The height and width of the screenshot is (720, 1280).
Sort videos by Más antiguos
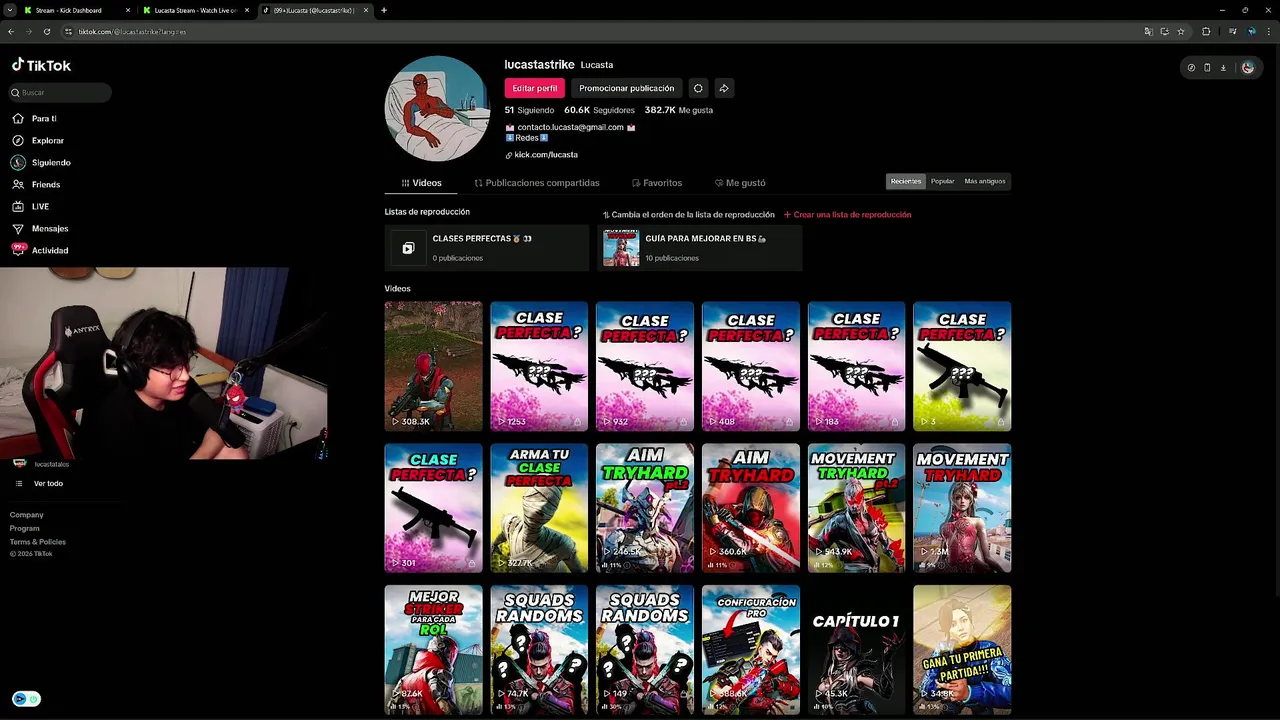pyautogui.click(x=985, y=181)
